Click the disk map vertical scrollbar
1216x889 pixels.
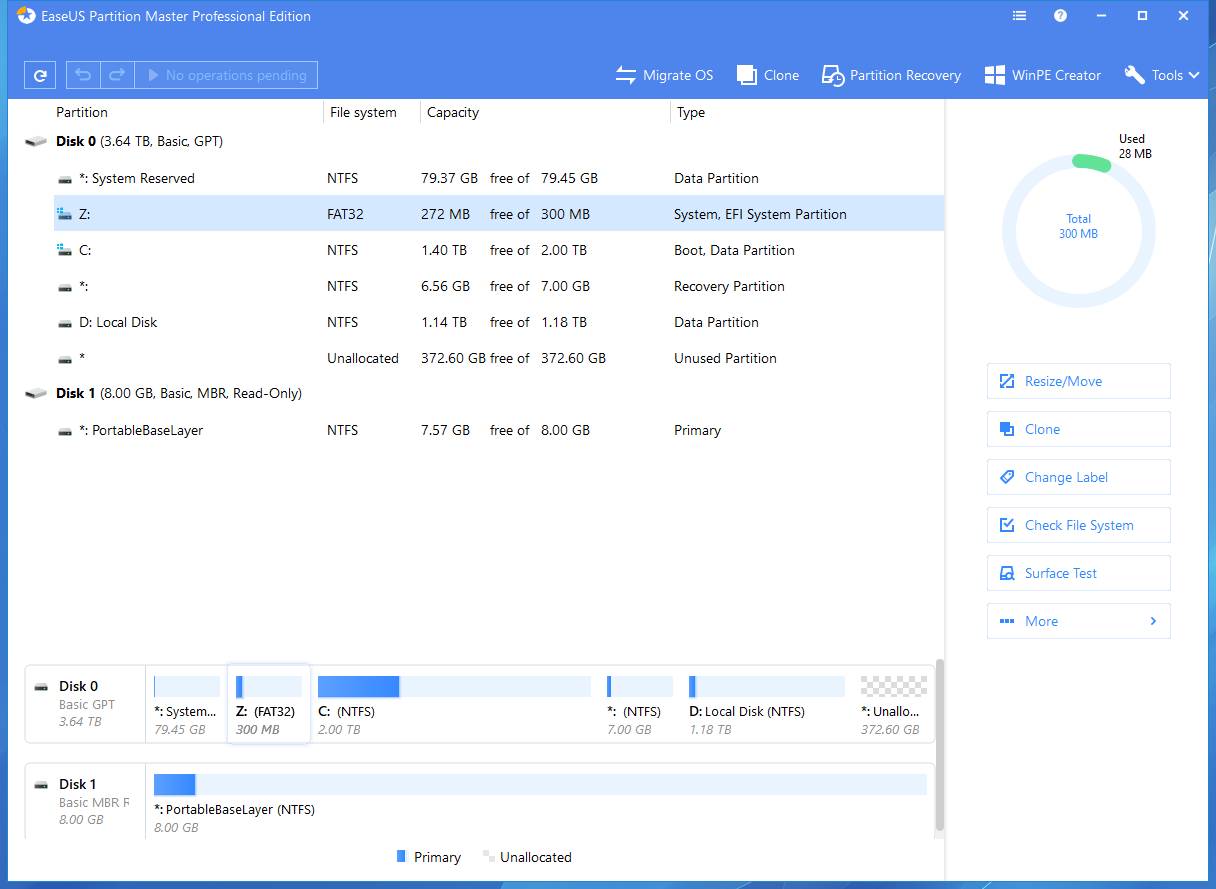pyautogui.click(x=939, y=745)
